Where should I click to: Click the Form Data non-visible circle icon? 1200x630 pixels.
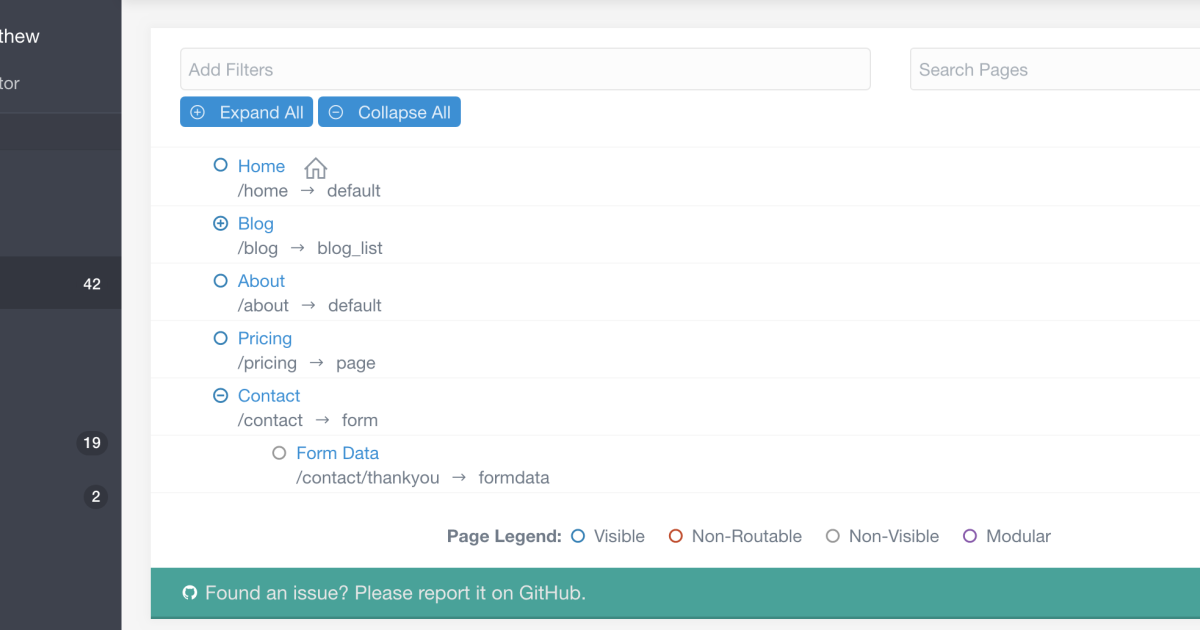coord(279,453)
